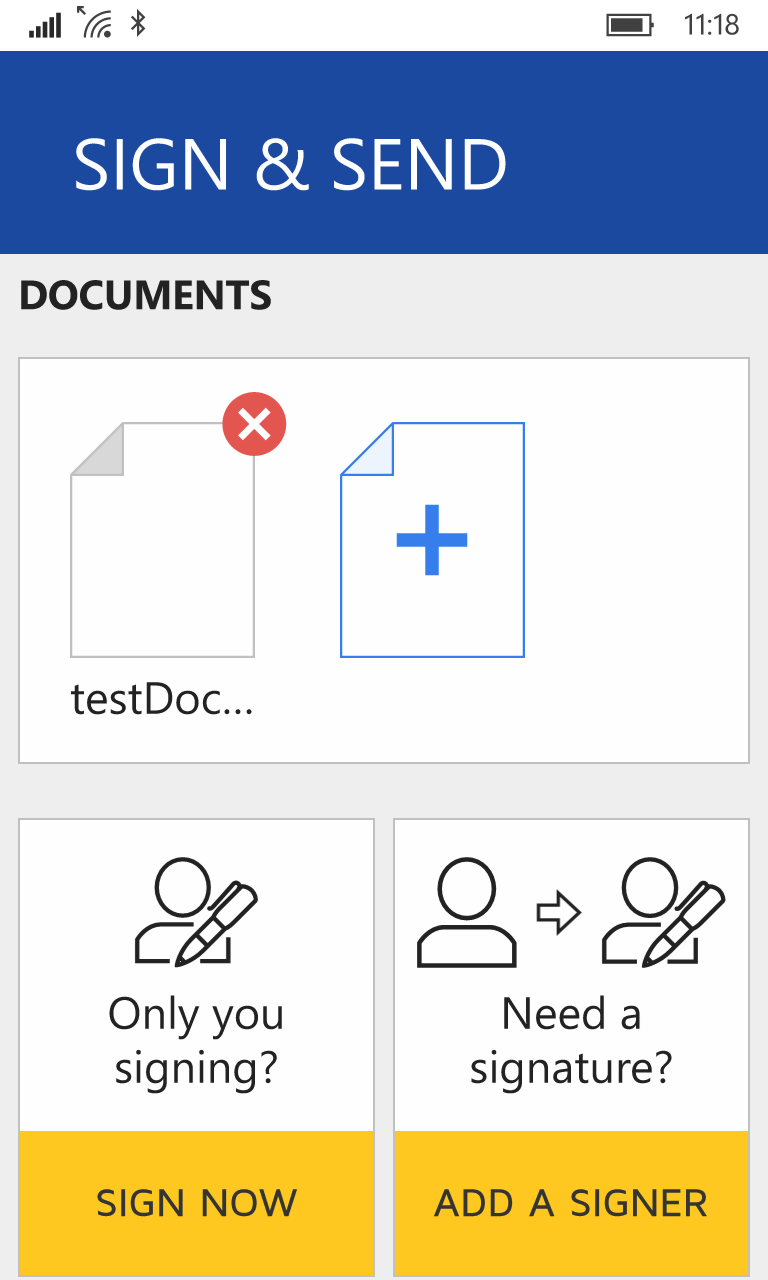The height and width of the screenshot is (1280, 768).
Task: Tap the cellular signal strength icon
Action: tap(45, 25)
